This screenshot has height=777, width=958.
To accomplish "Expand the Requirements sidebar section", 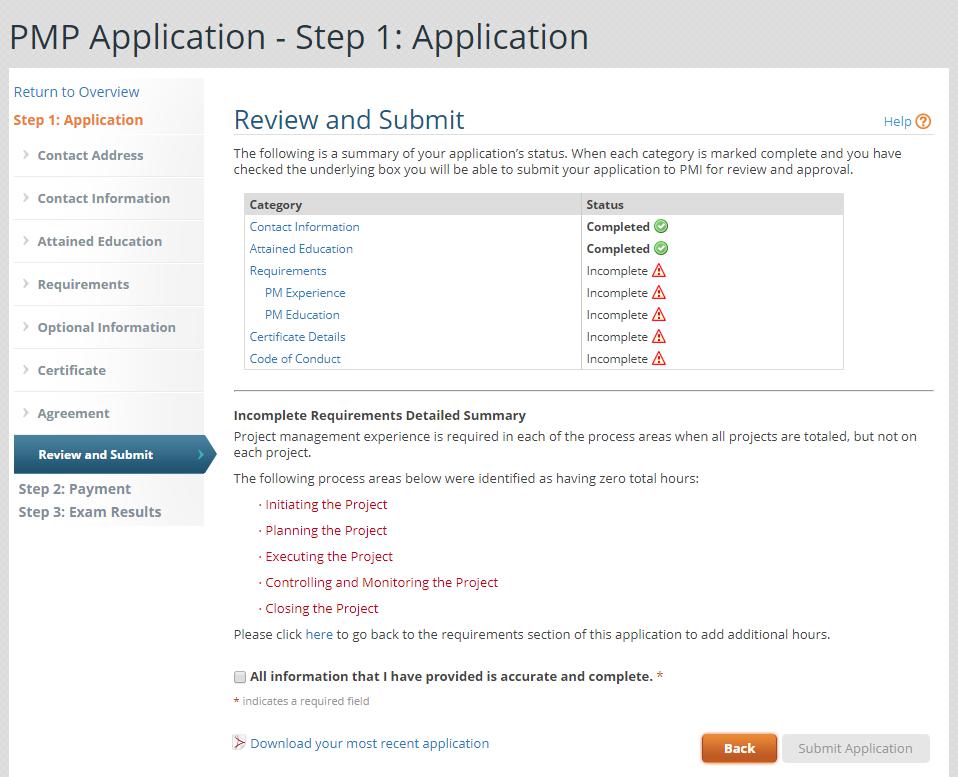I will click(x=85, y=284).
